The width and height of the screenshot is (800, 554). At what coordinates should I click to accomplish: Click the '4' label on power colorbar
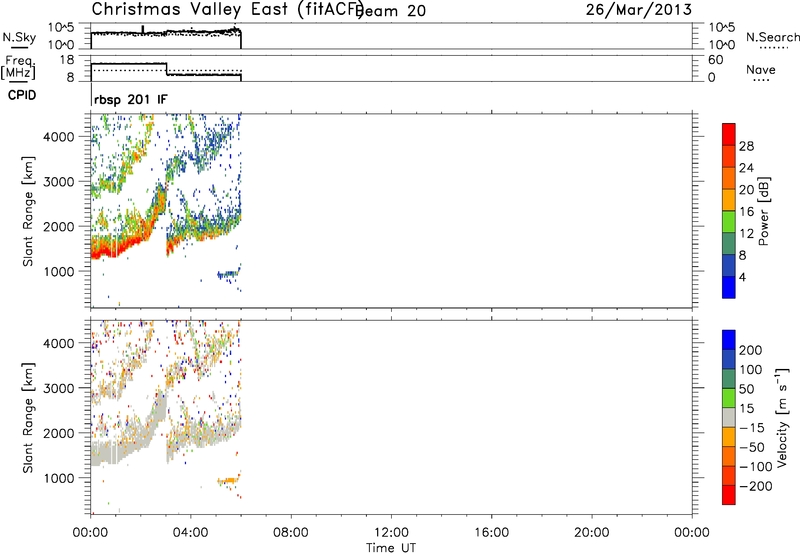[742, 277]
